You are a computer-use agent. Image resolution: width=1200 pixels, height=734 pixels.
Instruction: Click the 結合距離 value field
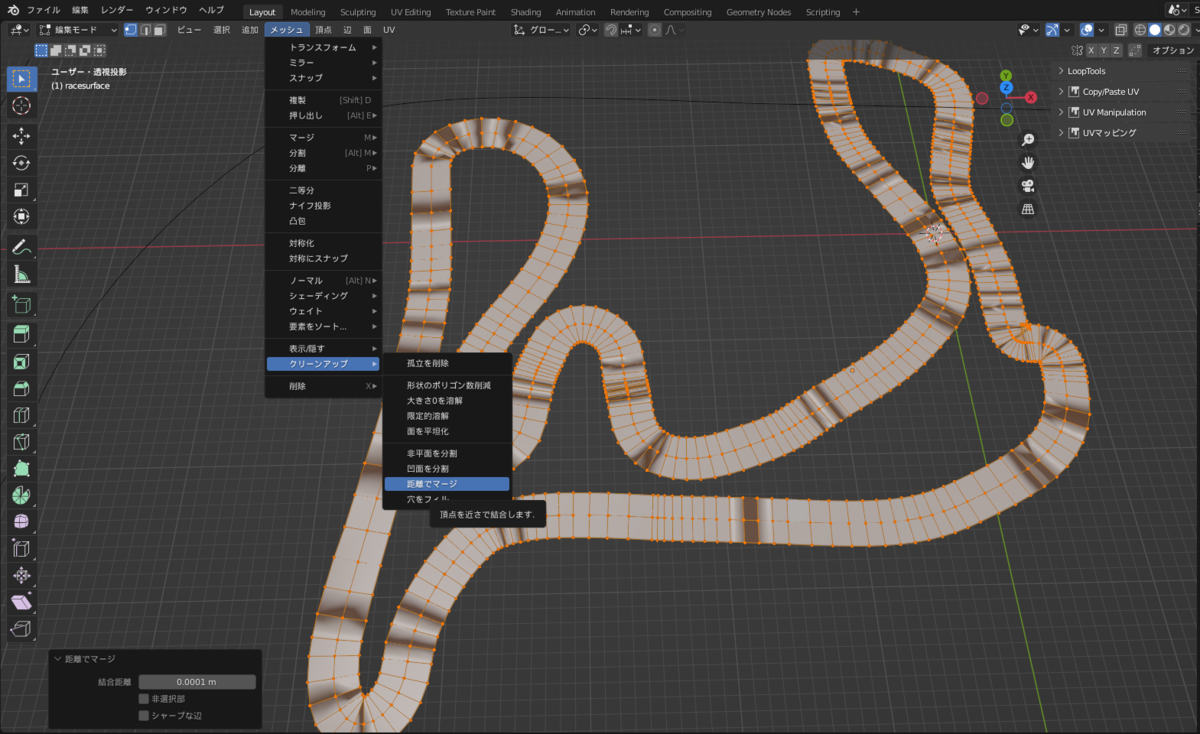click(x=197, y=682)
